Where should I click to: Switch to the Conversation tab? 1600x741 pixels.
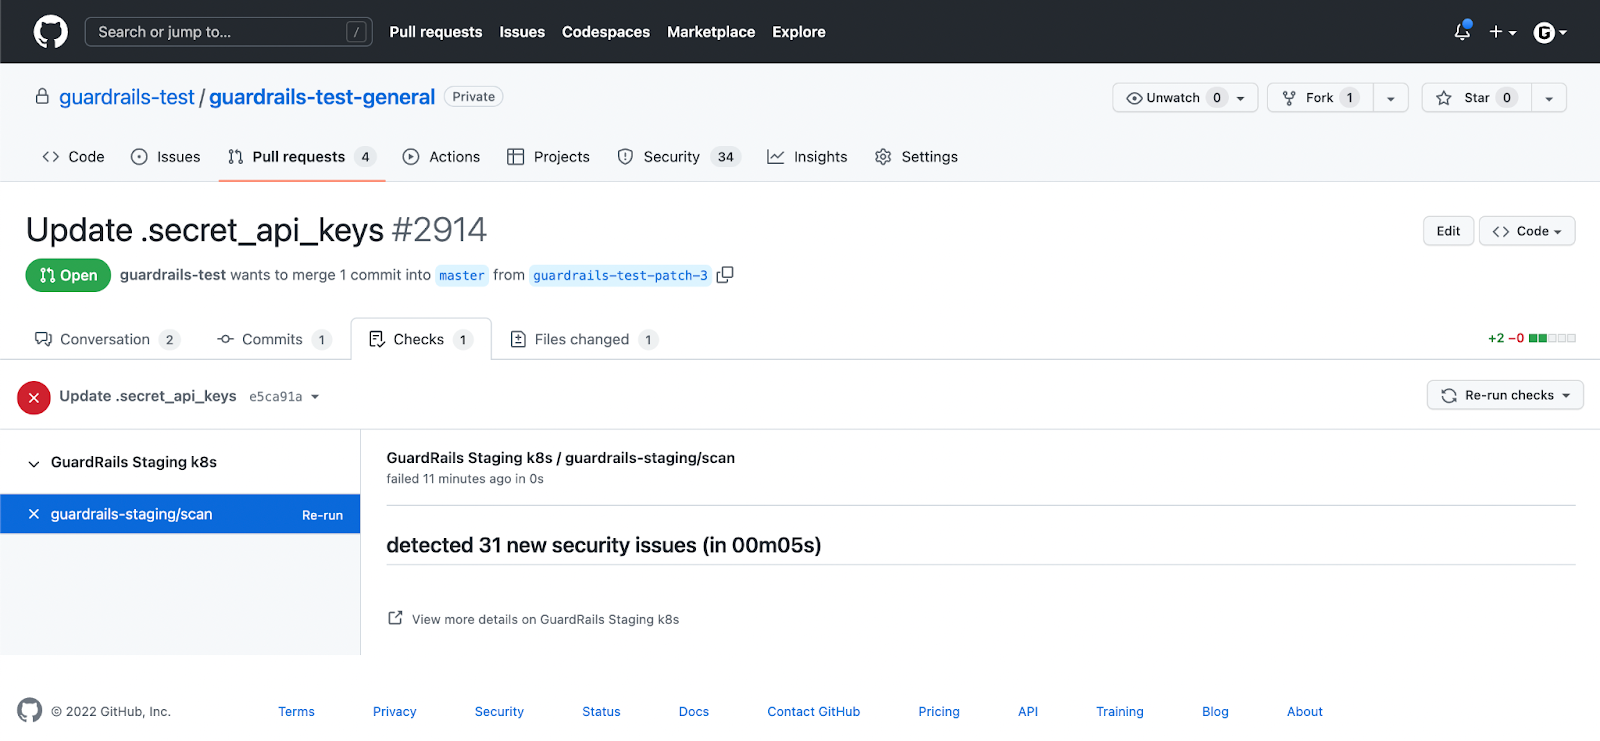tap(107, 339)
